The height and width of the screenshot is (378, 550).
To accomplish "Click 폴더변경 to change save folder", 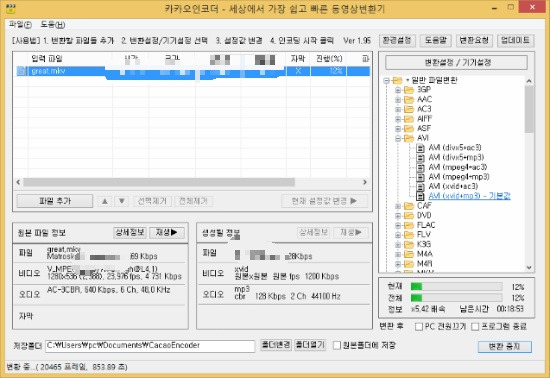I will pos(276,345).
